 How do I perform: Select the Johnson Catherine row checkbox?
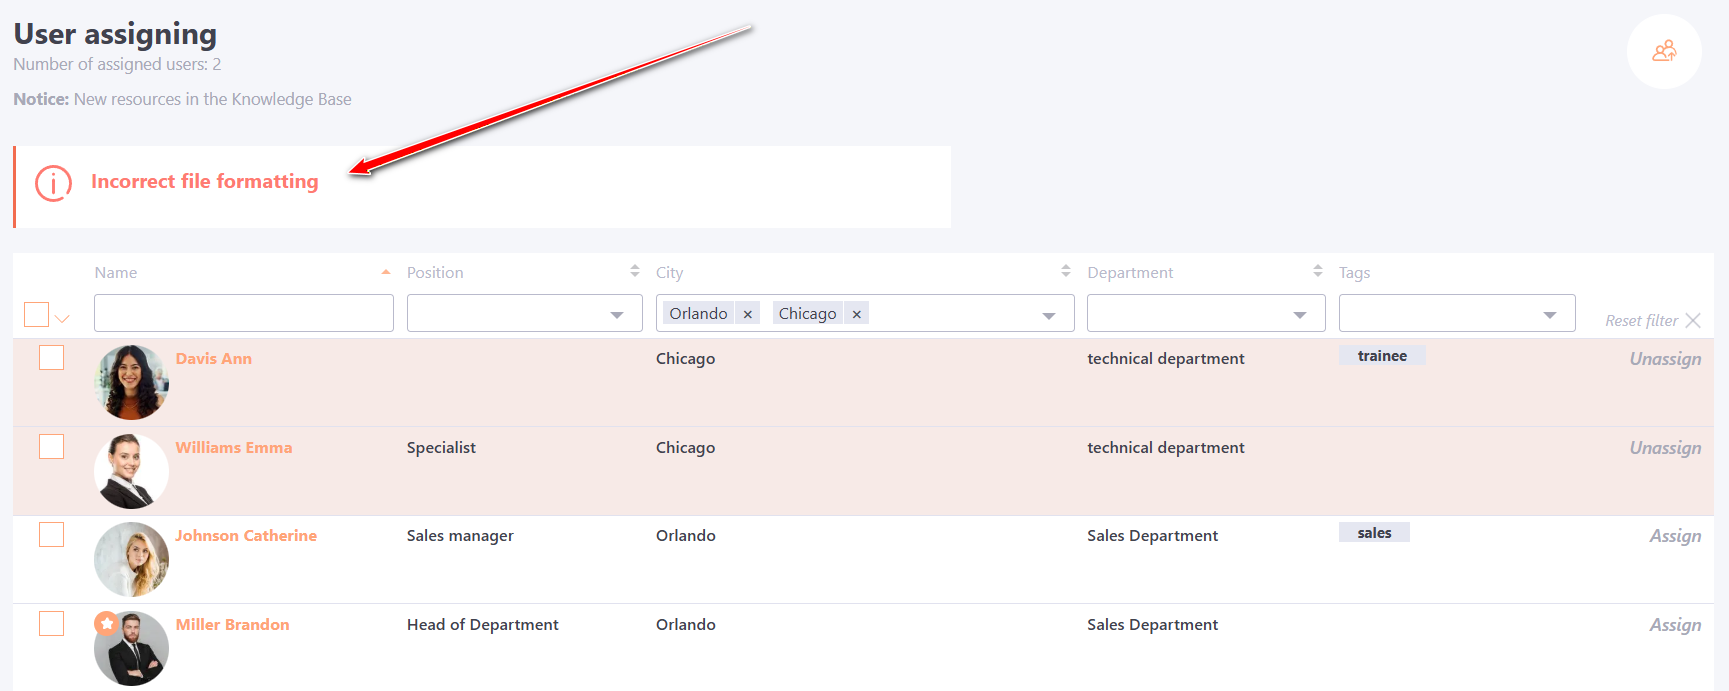51,535
